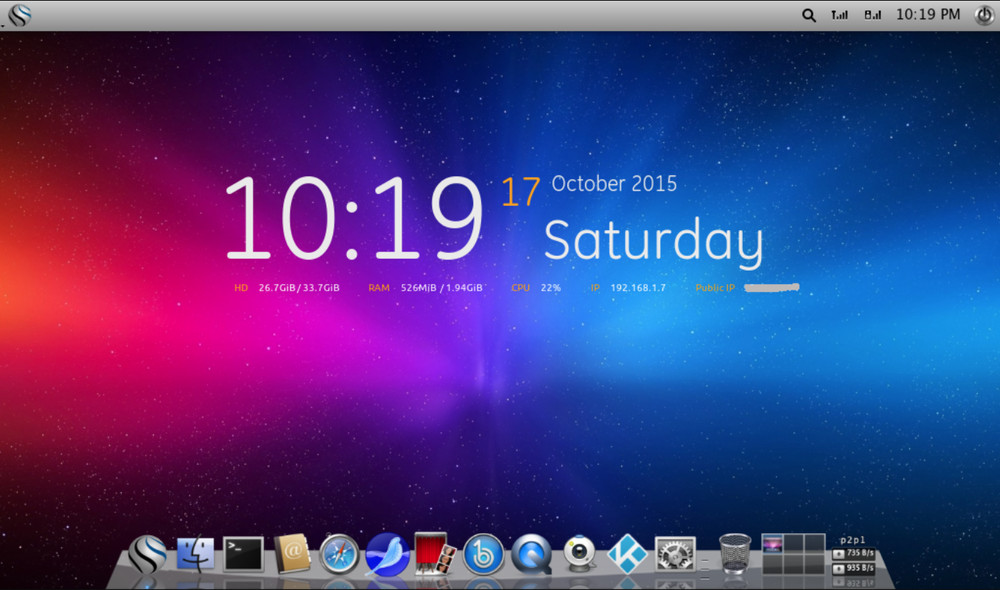Click the photo booth movie icon

[434, 550]
